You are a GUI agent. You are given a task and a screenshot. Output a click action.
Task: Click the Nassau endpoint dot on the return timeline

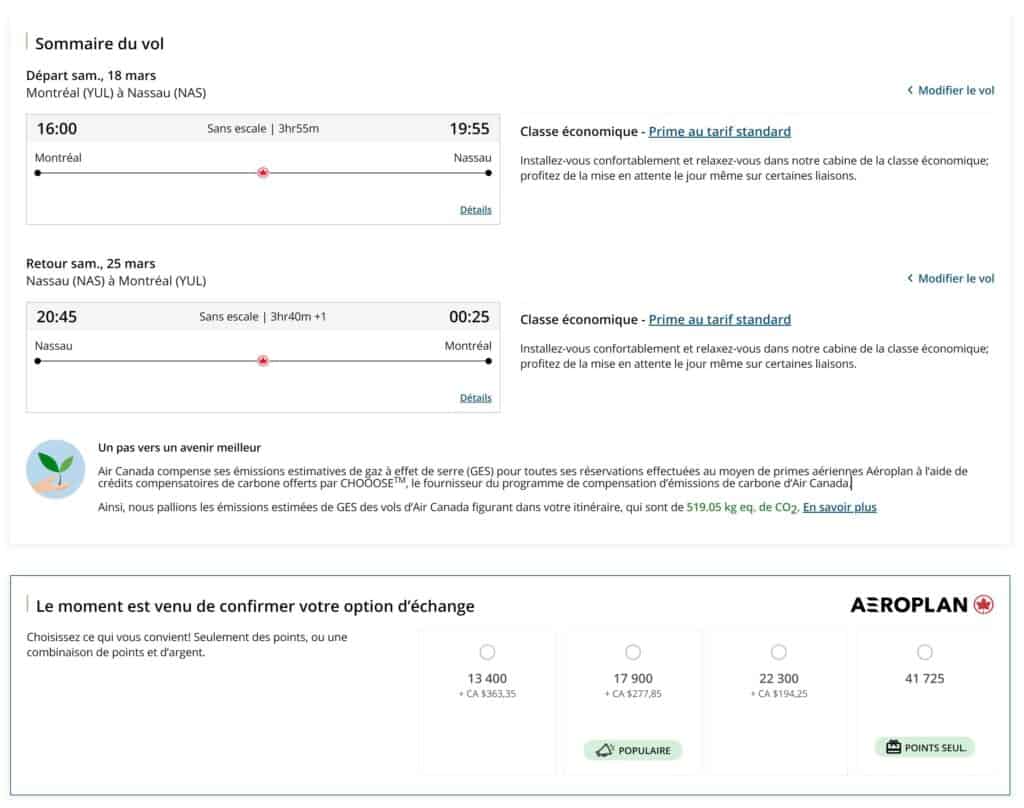tap(37, 360)
